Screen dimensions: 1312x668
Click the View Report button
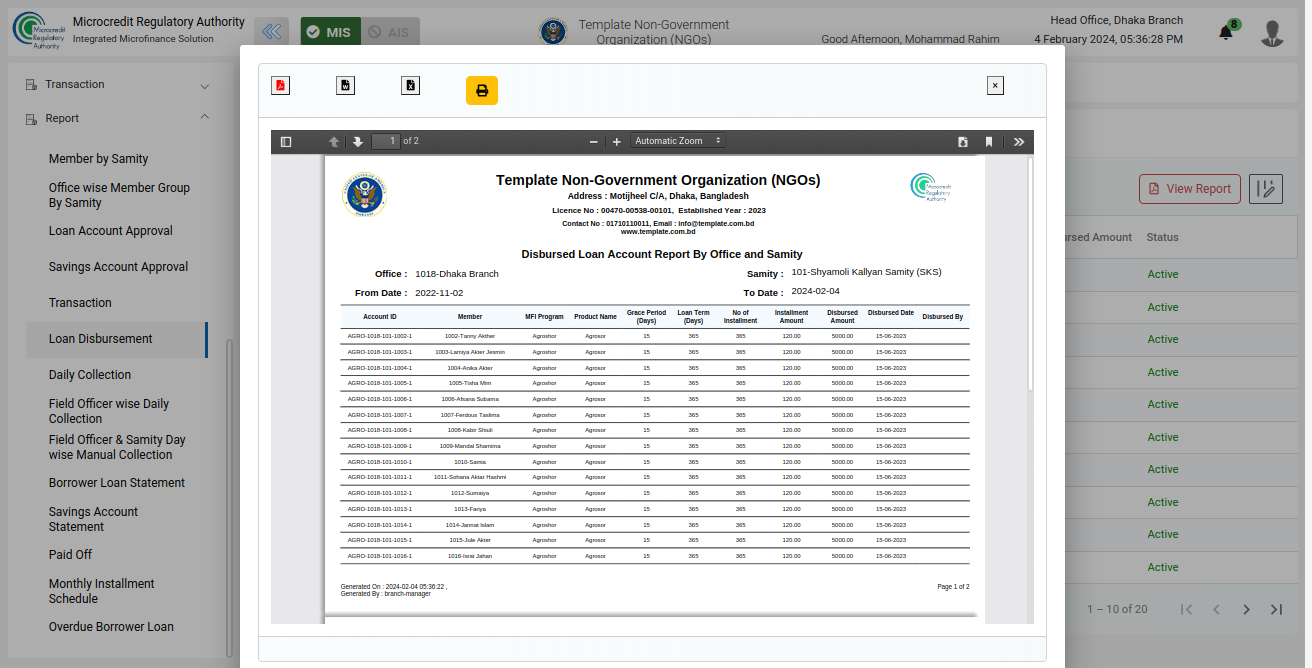1189,189
